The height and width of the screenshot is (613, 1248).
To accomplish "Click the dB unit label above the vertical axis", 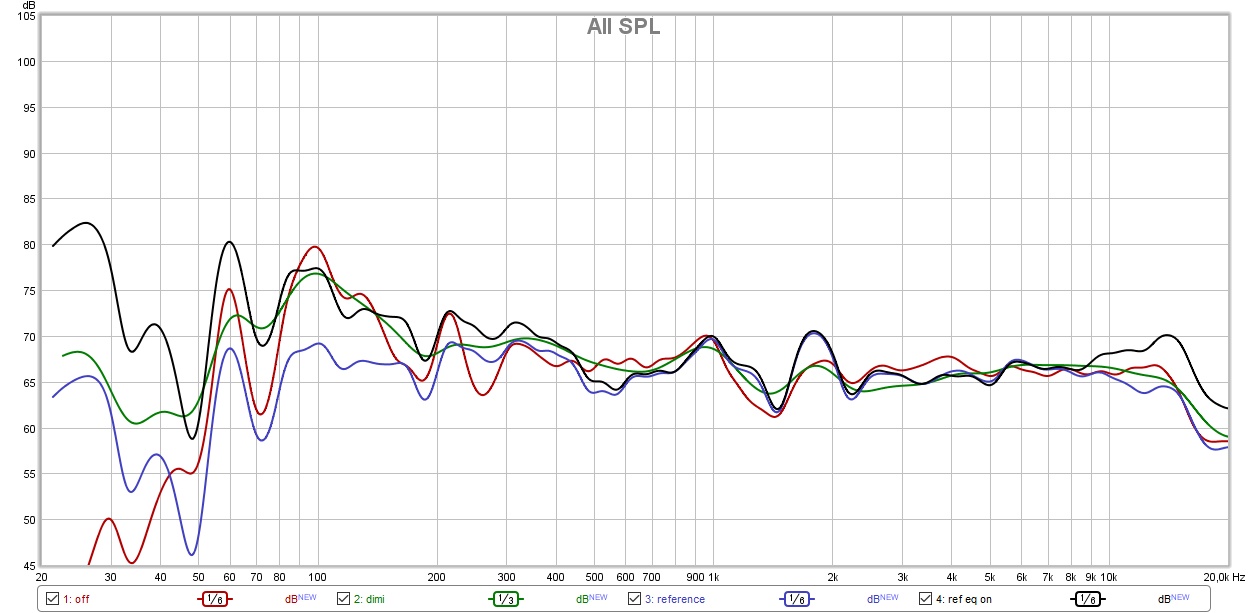I will coord(28,6).
